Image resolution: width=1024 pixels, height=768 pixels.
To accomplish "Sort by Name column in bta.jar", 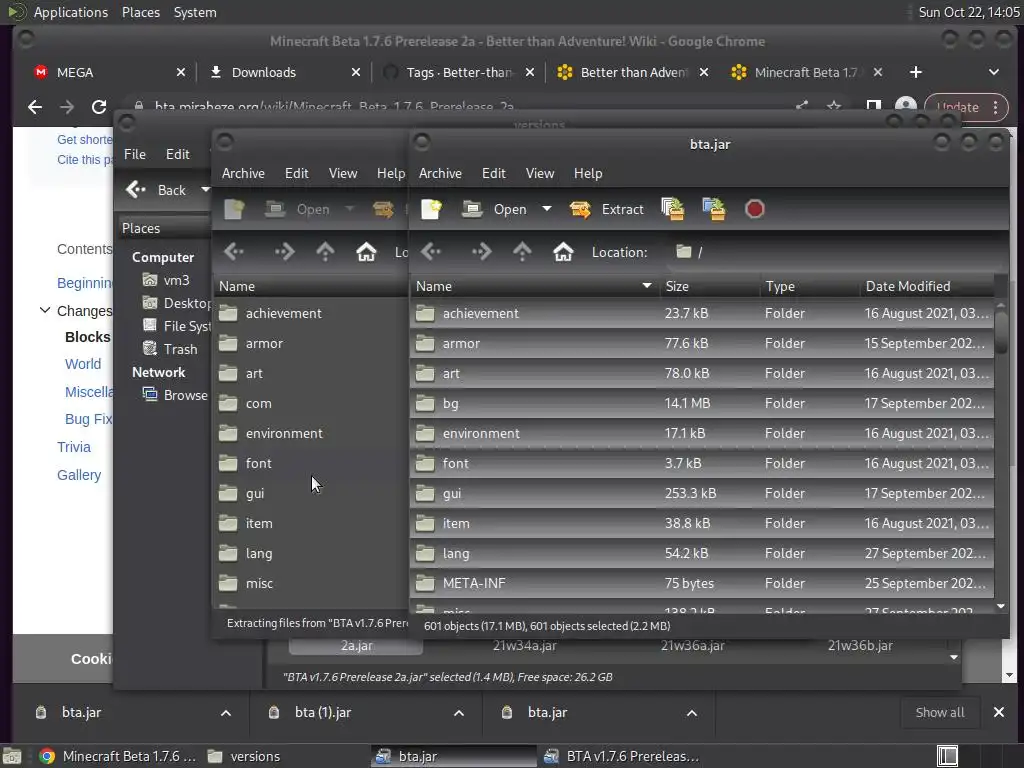I will 534,286.
